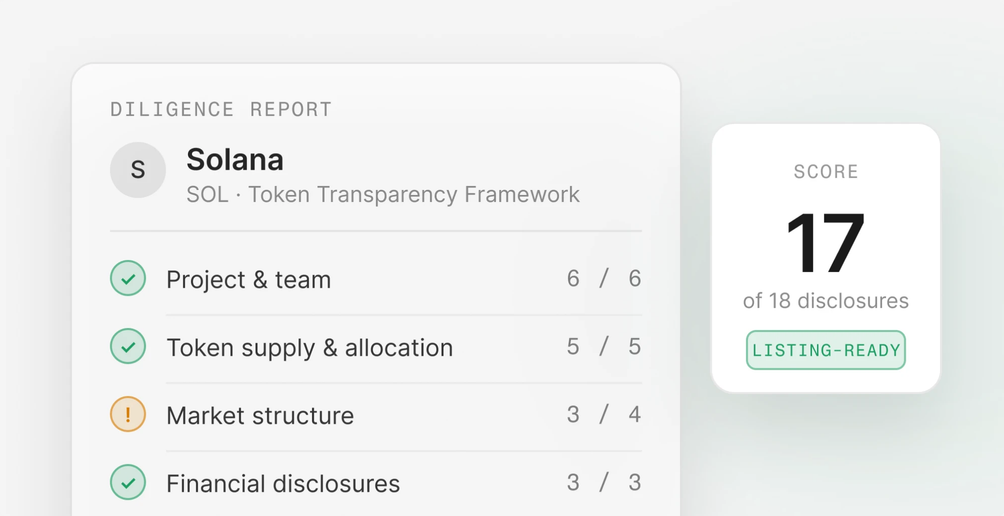Click the Solana avatar circle with S
The image size is (1004, 516).
point(138,170)
